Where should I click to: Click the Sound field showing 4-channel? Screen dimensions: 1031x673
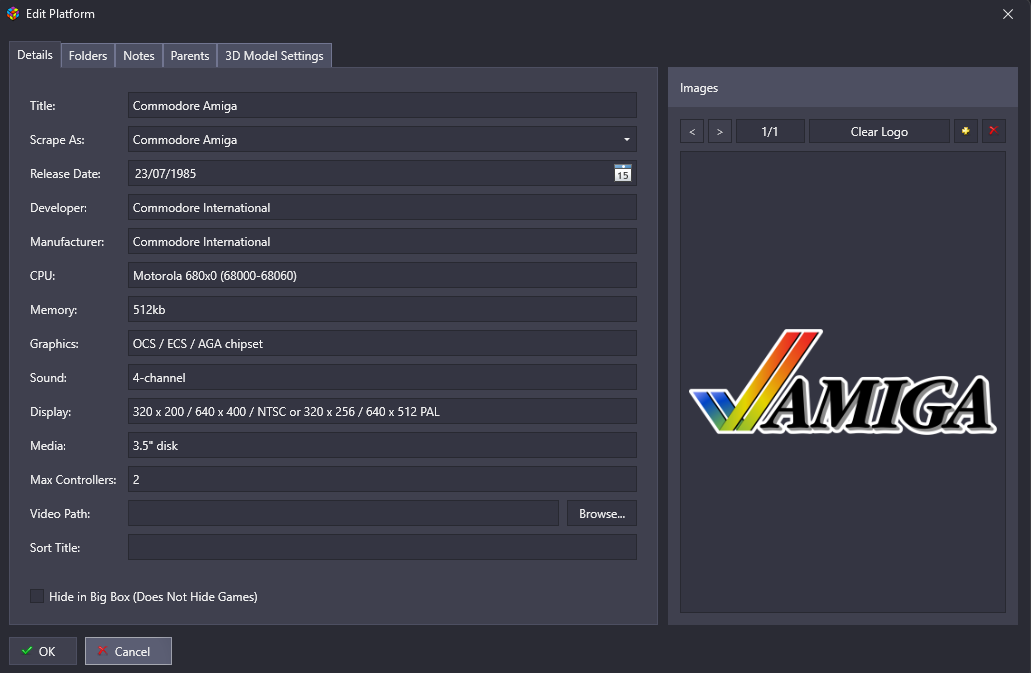(382, 377)
